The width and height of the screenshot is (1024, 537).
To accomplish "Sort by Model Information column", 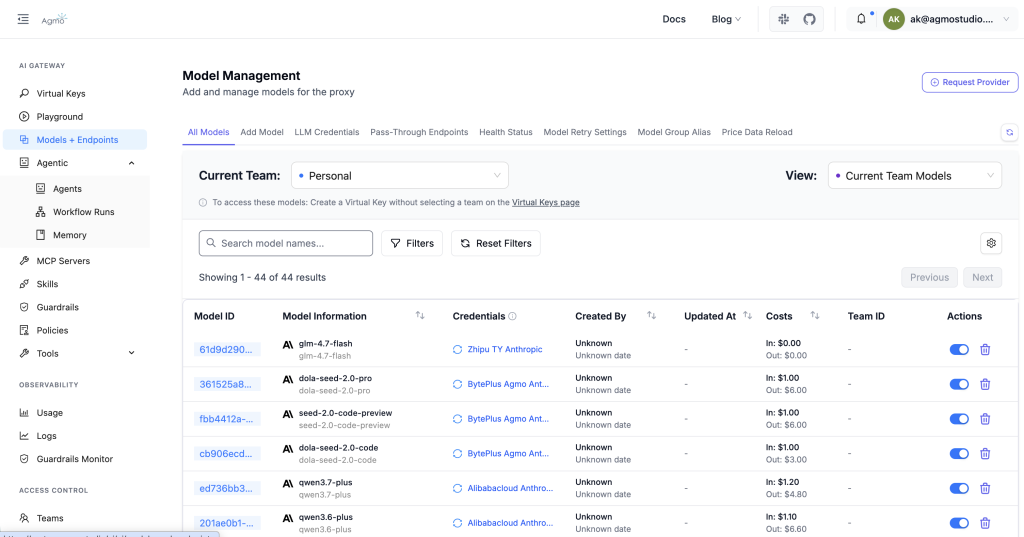I will click(x=420, y=316).
